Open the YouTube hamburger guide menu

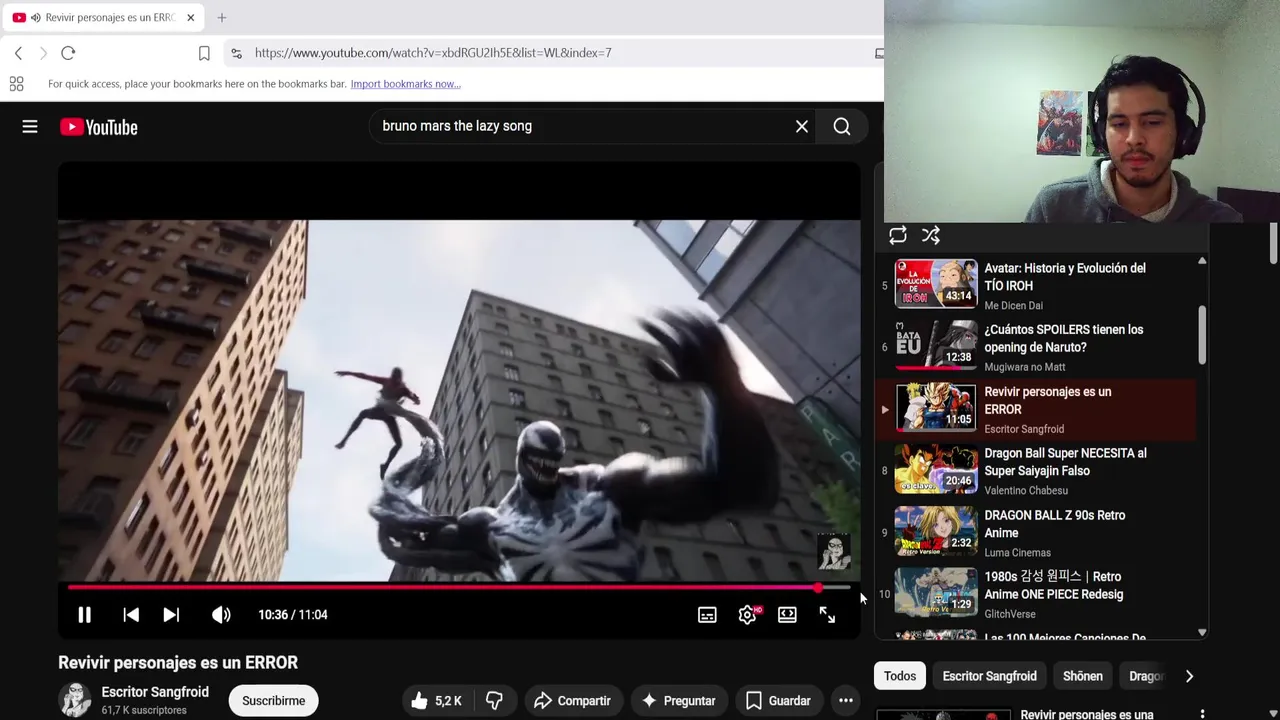point(30,127)
